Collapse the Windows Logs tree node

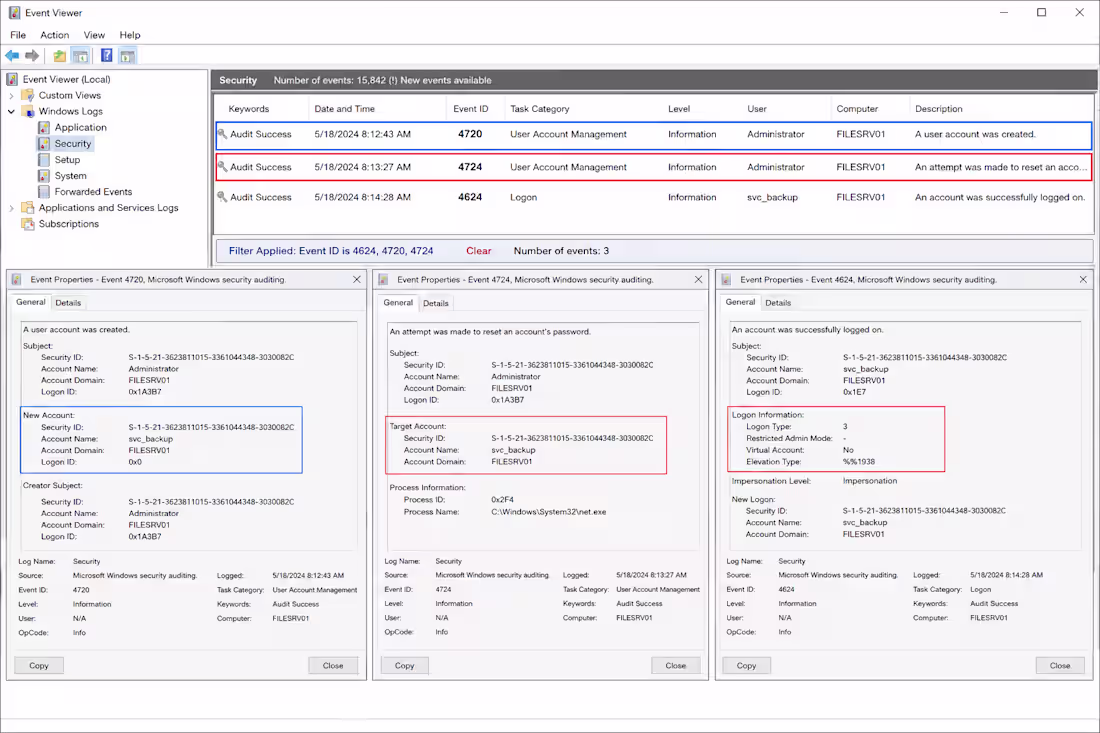pyautogui.click(x=11, y=112)
